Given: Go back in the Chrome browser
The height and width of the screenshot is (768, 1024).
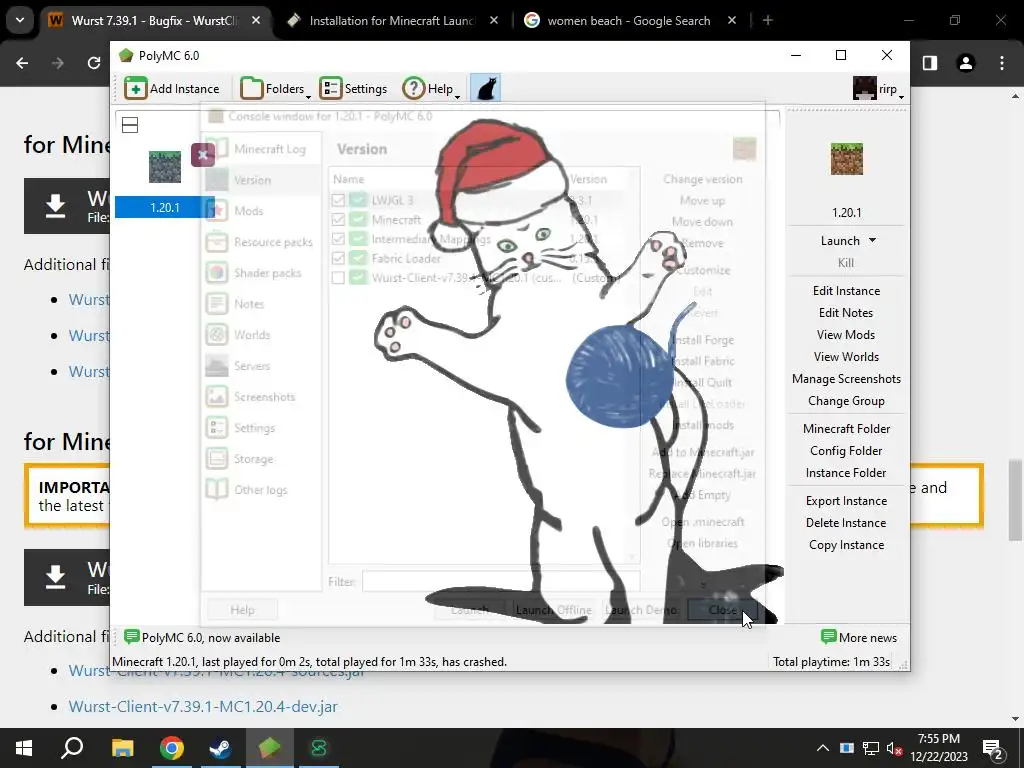Looking at the screenshot, I should (22, 63).
